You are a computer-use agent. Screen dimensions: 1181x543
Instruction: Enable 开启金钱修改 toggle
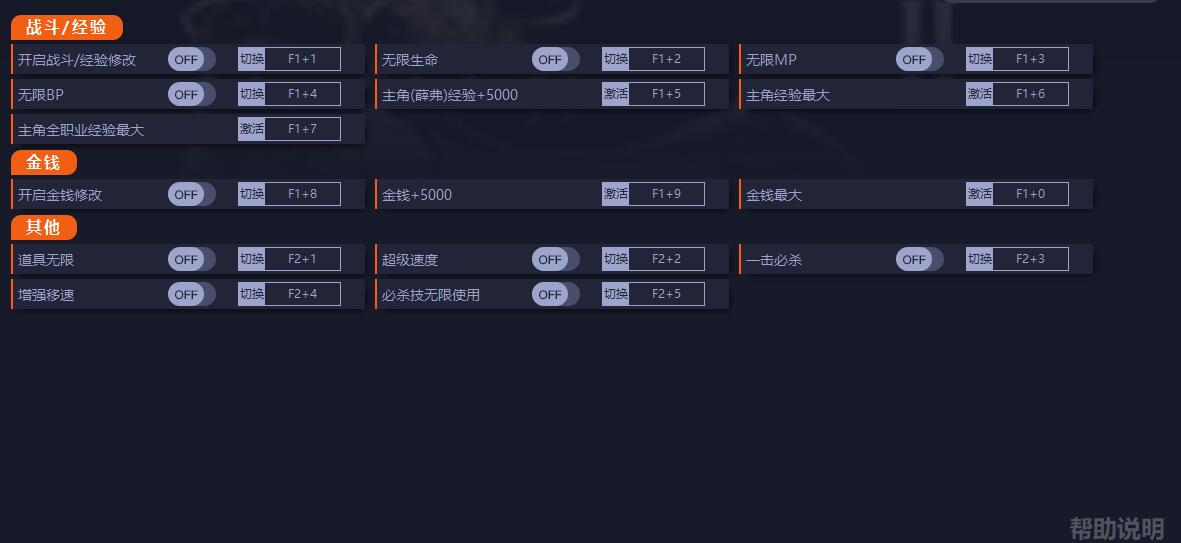[191, 195]
